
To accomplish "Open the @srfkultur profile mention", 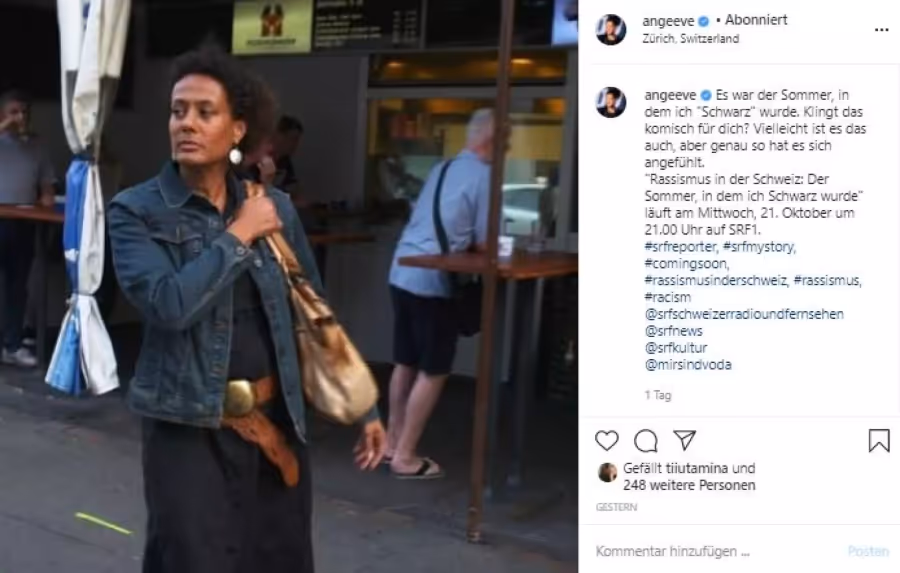I will [676, 348].
